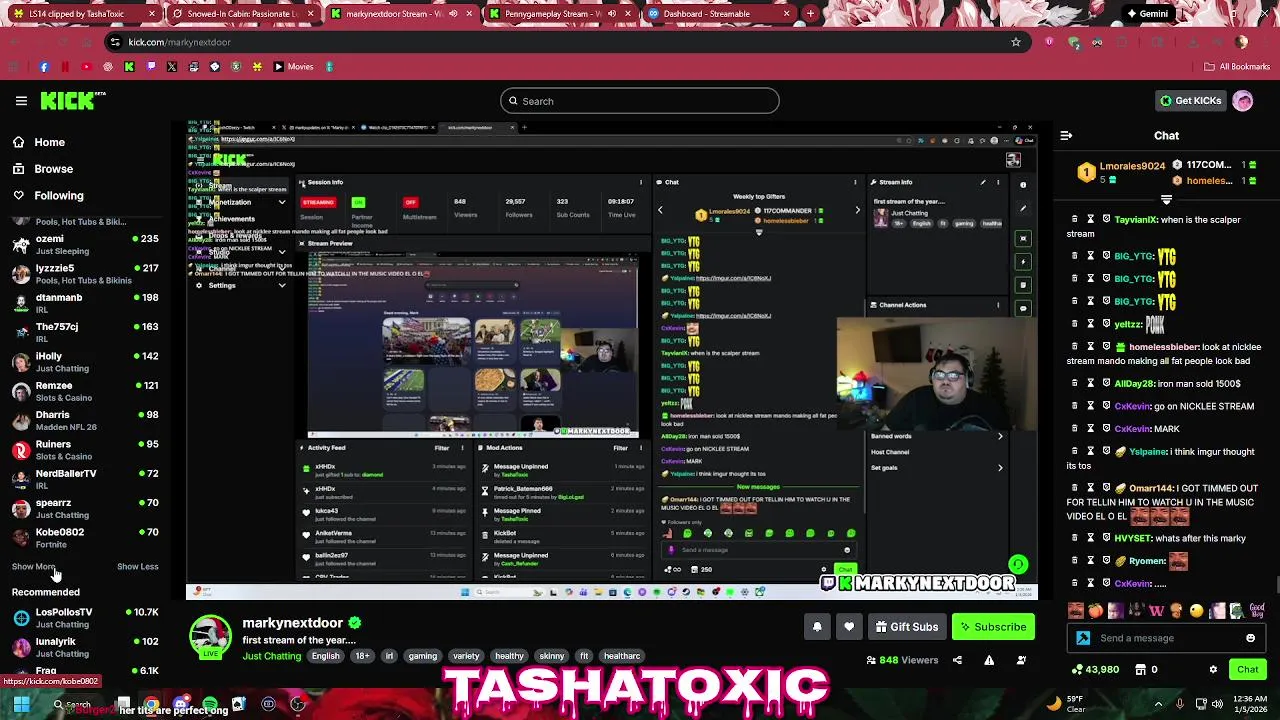Timeout yeltzz with the hourglass icon

pos(1090,324)
